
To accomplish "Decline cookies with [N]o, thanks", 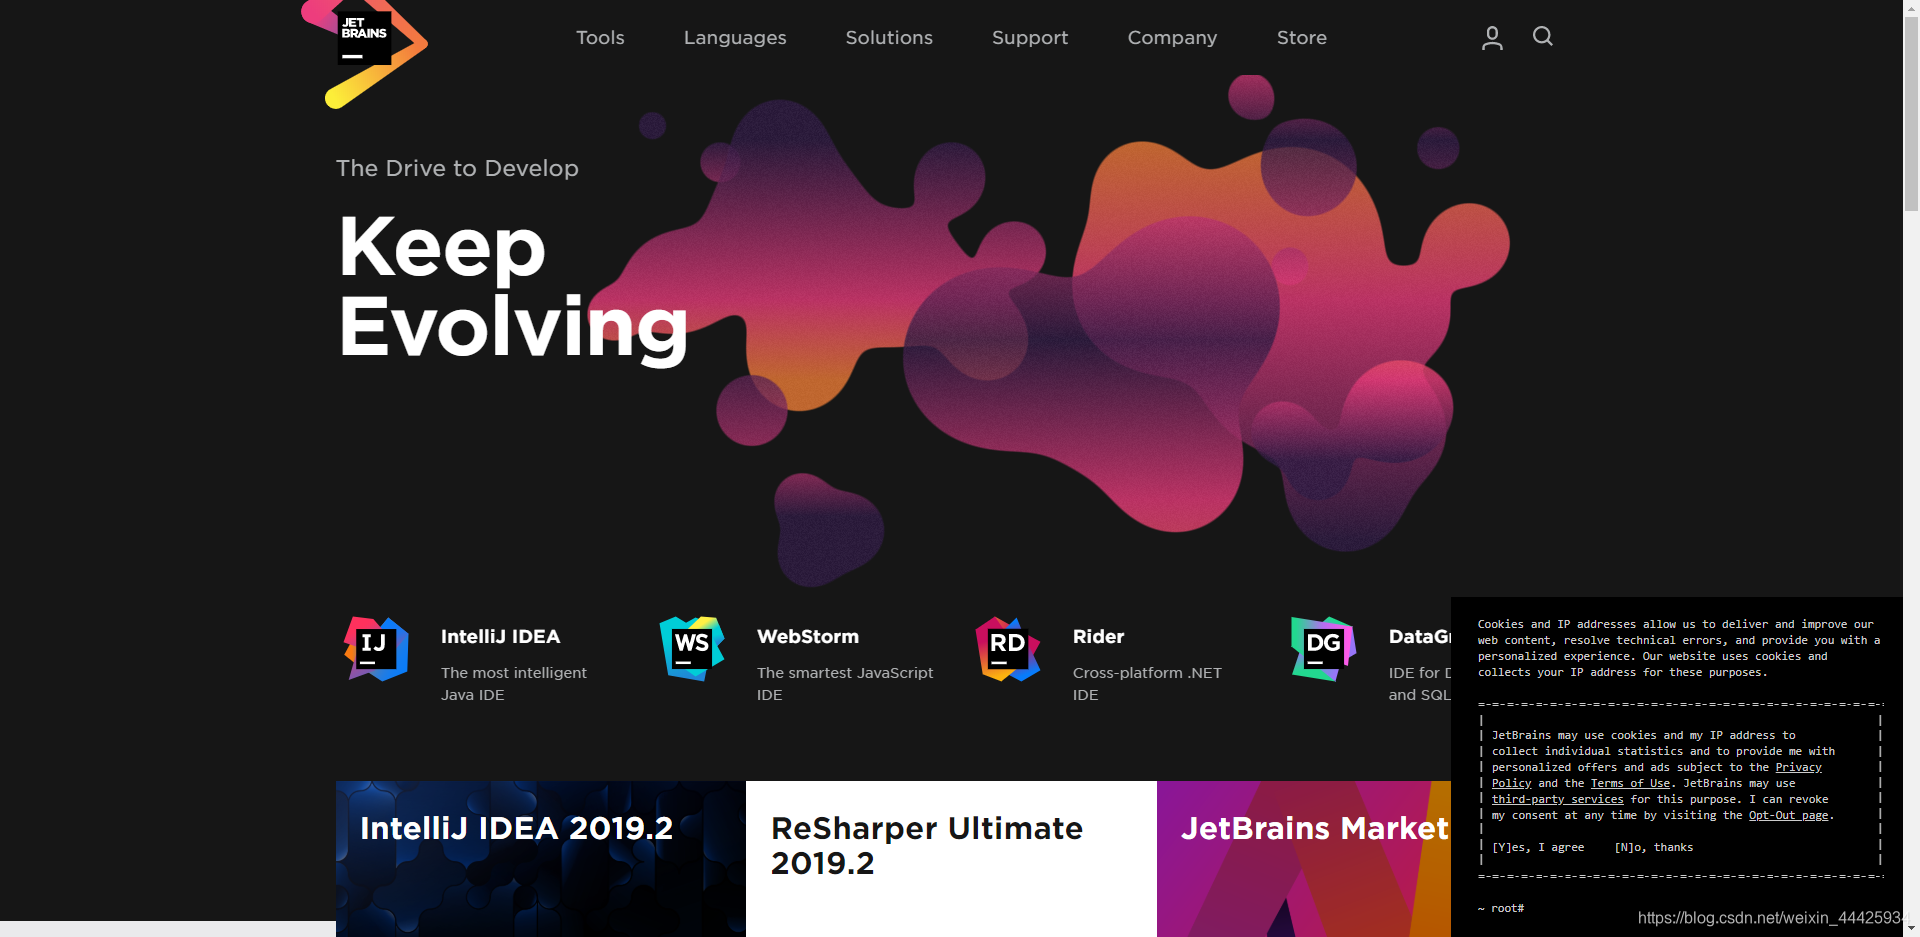I will click(x=1654, y=847).
